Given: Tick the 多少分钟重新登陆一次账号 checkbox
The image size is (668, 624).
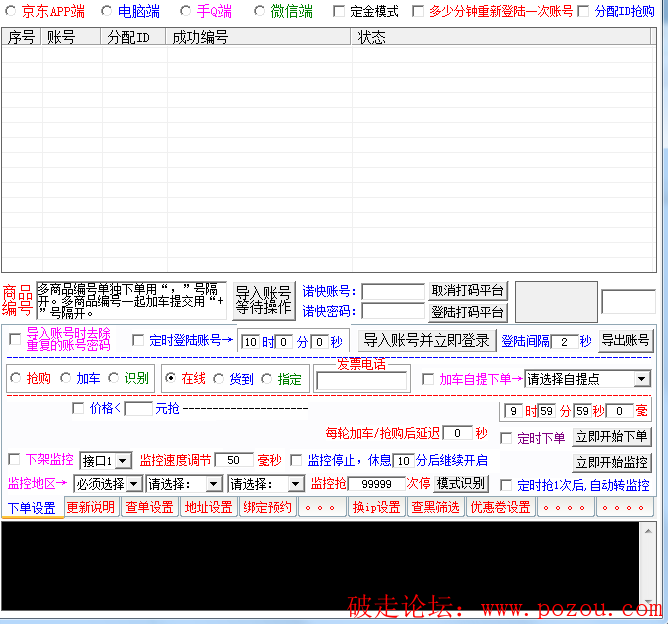Looking at the screenshot, I should click(x=418, y=11).
